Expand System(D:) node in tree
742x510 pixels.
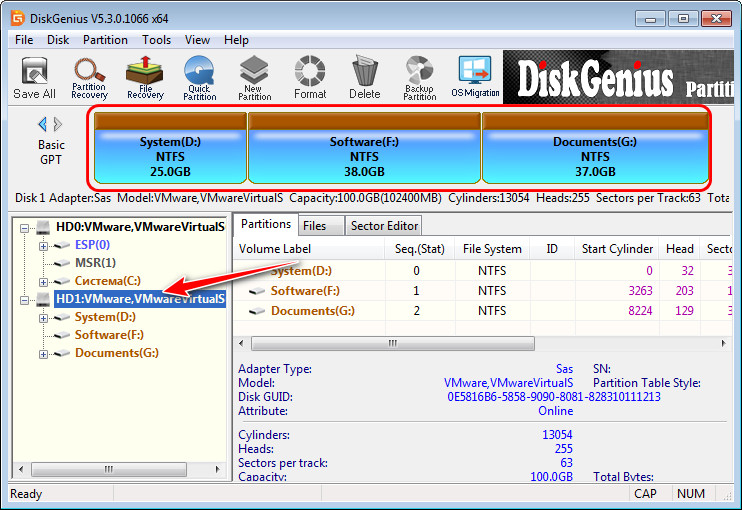43,318
